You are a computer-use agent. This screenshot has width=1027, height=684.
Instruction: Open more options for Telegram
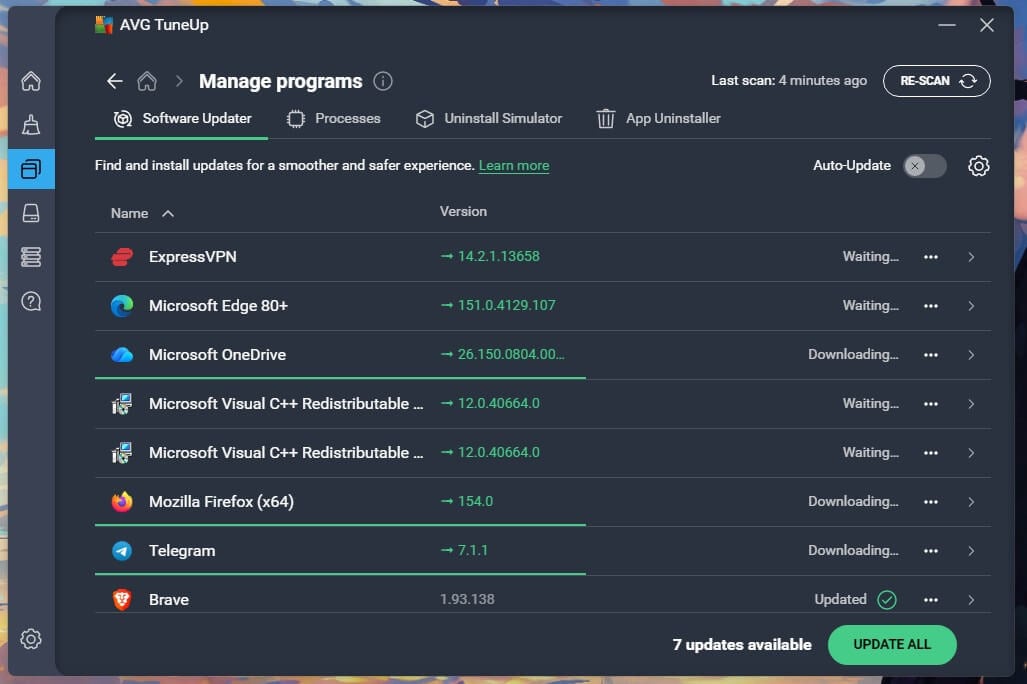coord(931,551)
